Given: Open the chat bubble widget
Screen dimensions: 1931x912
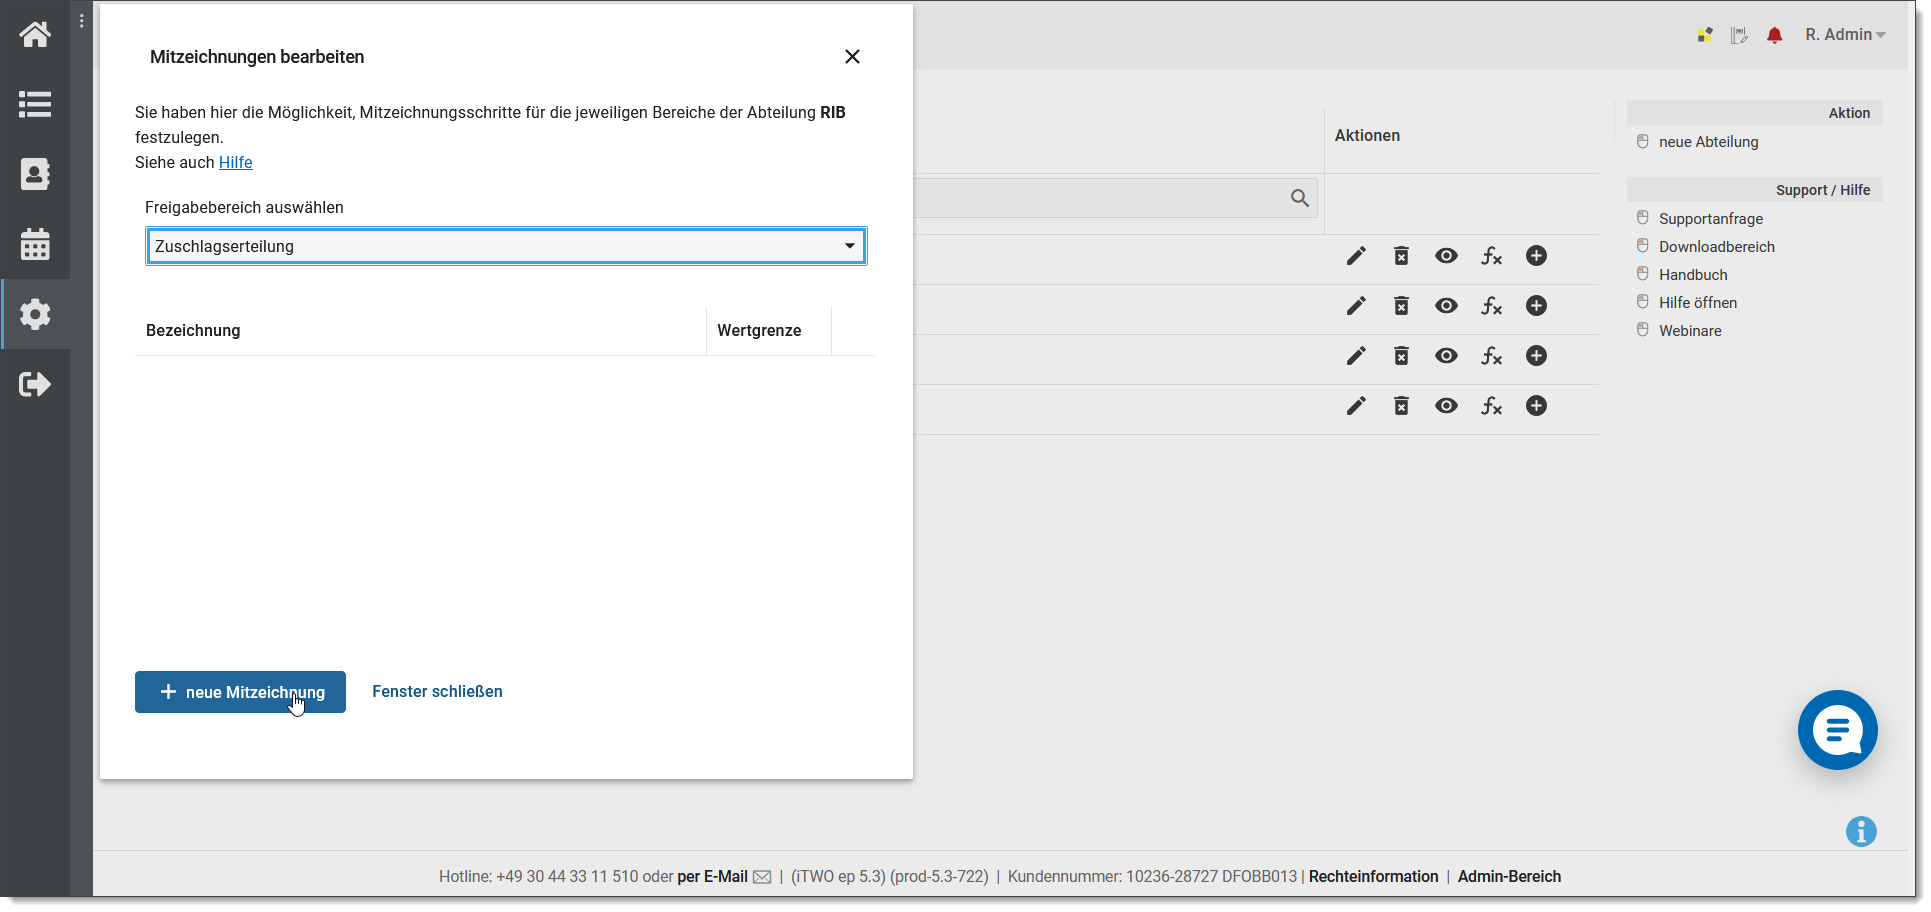Looking at the screenshot, I should pyautogui.click(x=1837, y=730).
